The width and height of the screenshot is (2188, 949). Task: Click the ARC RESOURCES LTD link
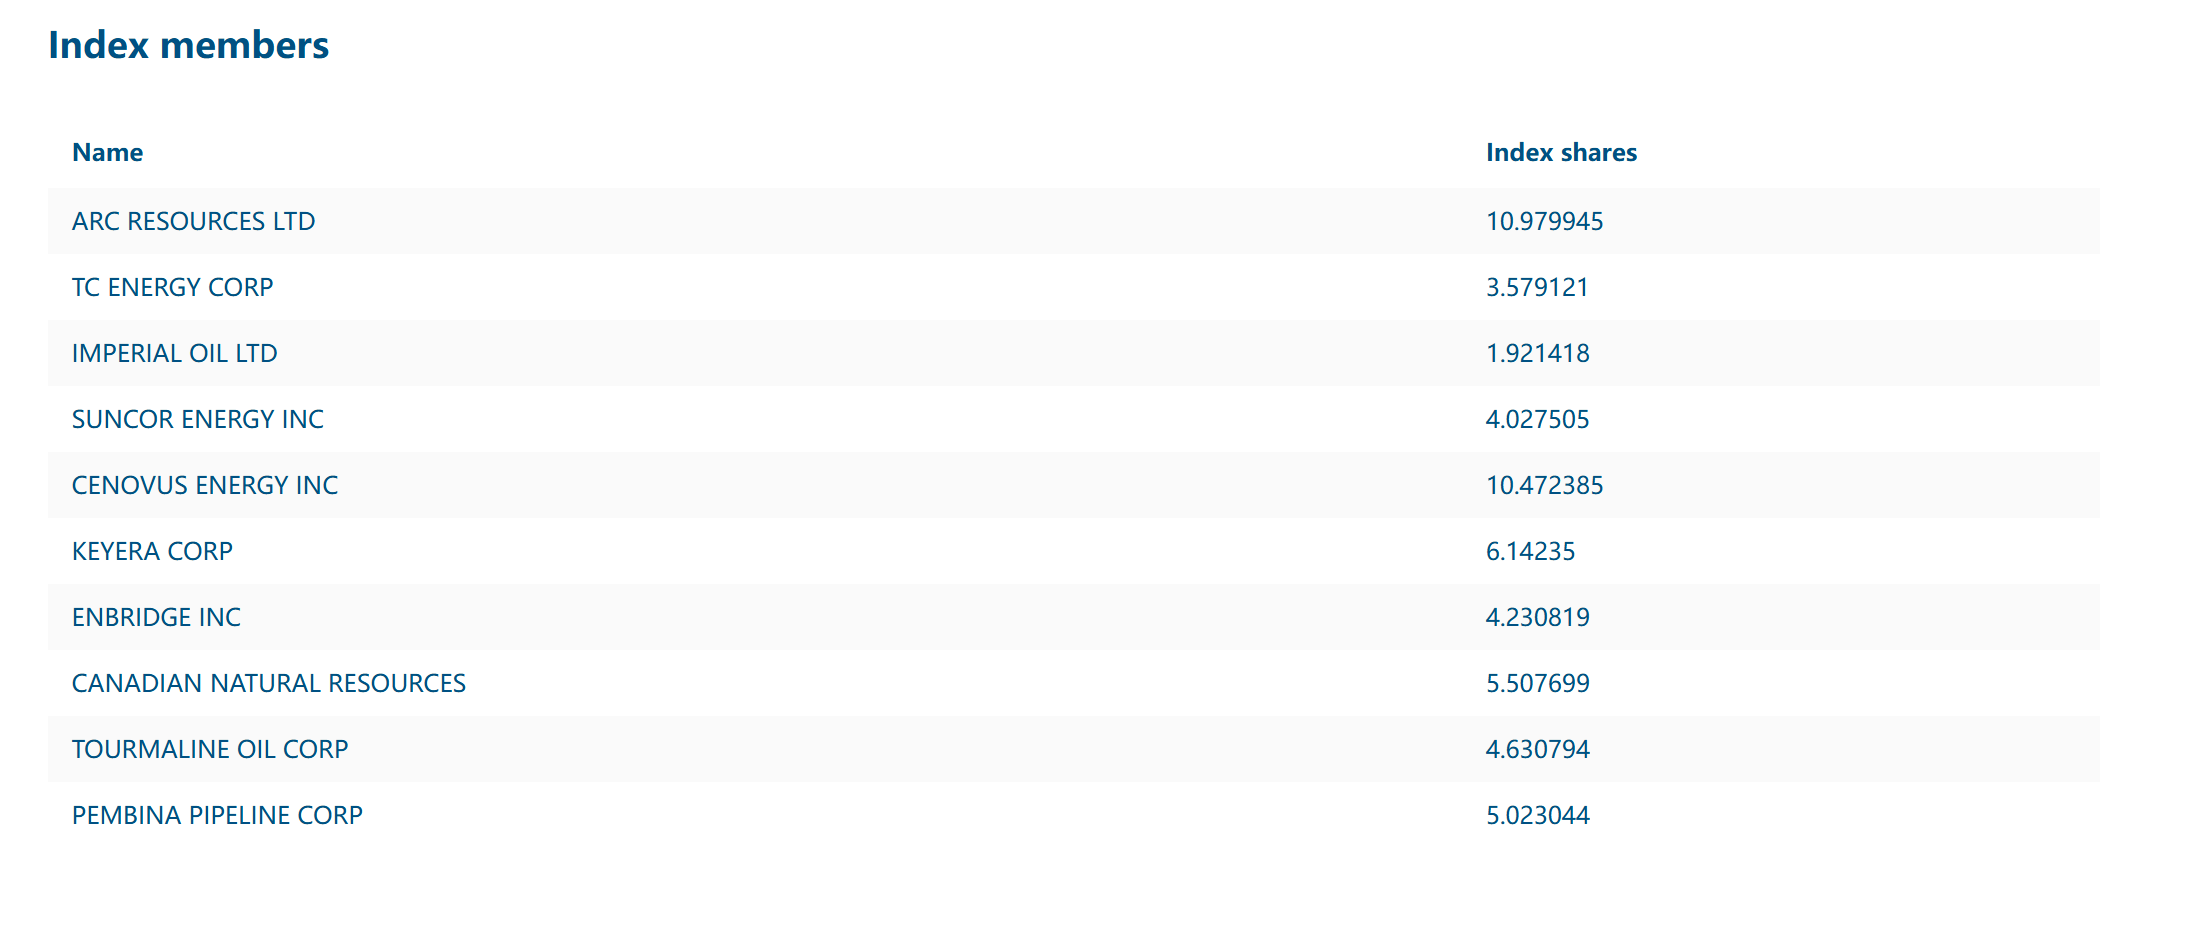tap(193, 221)
